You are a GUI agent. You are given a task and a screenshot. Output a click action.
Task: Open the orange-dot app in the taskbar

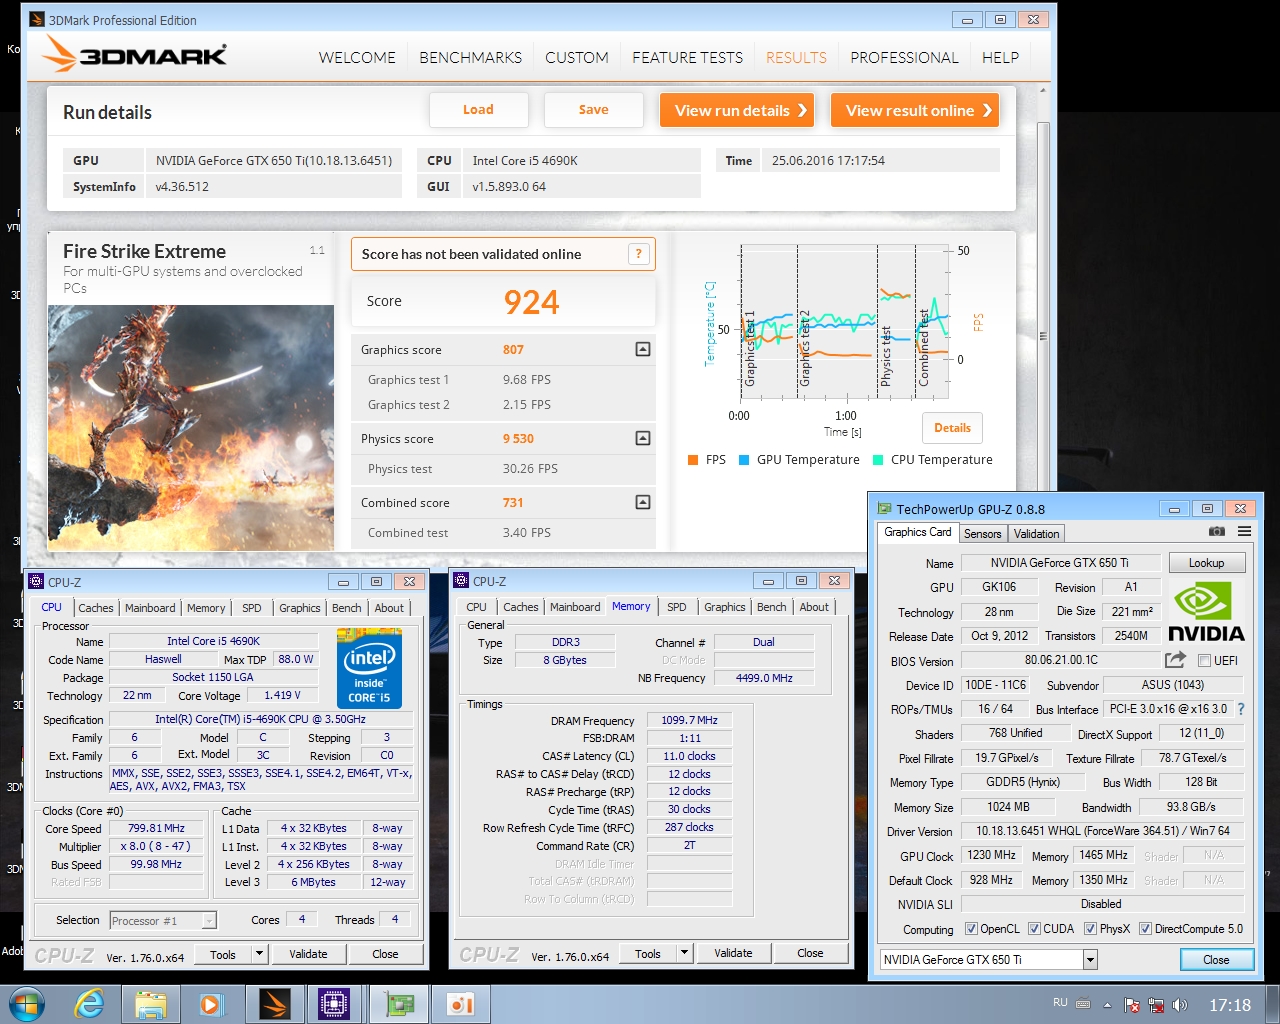pos(460,1004)
